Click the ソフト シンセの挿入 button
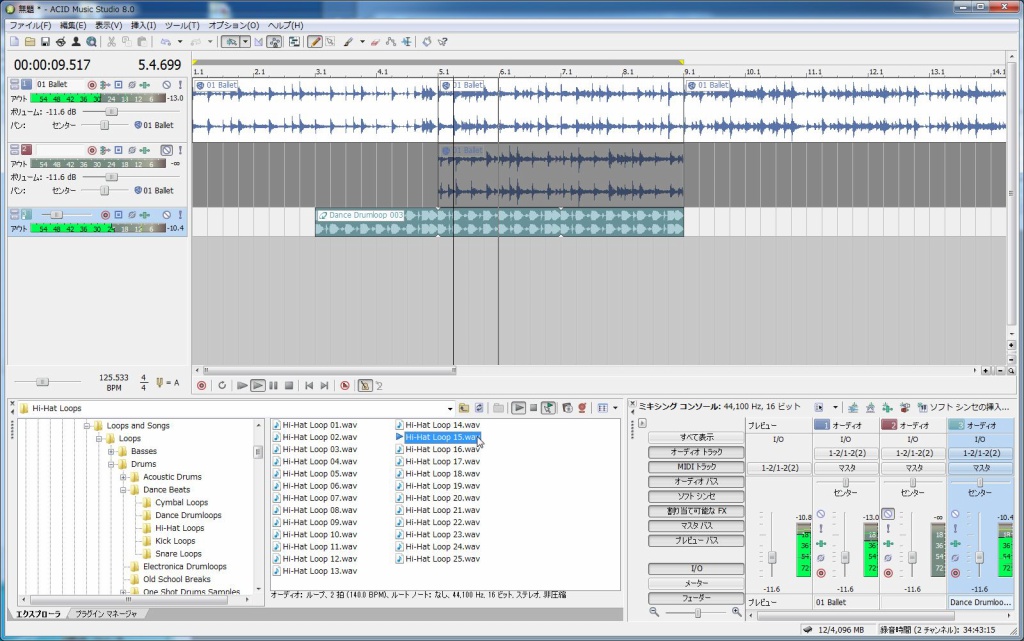 point(963,407)
